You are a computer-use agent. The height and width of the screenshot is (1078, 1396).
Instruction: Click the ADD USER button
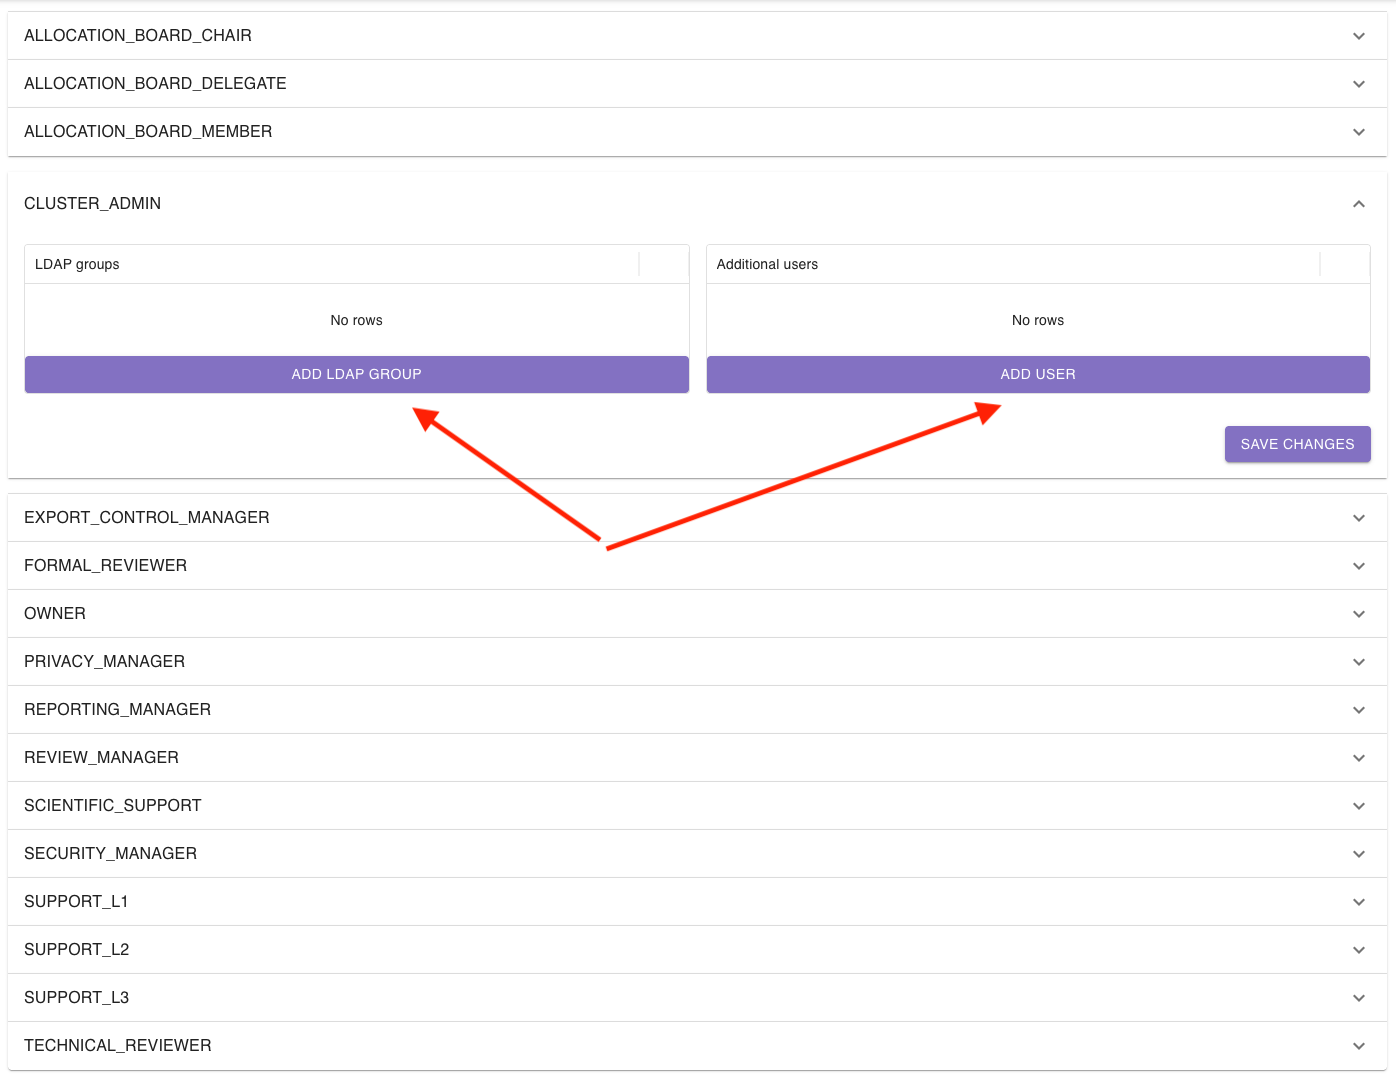click(1038, 374)
